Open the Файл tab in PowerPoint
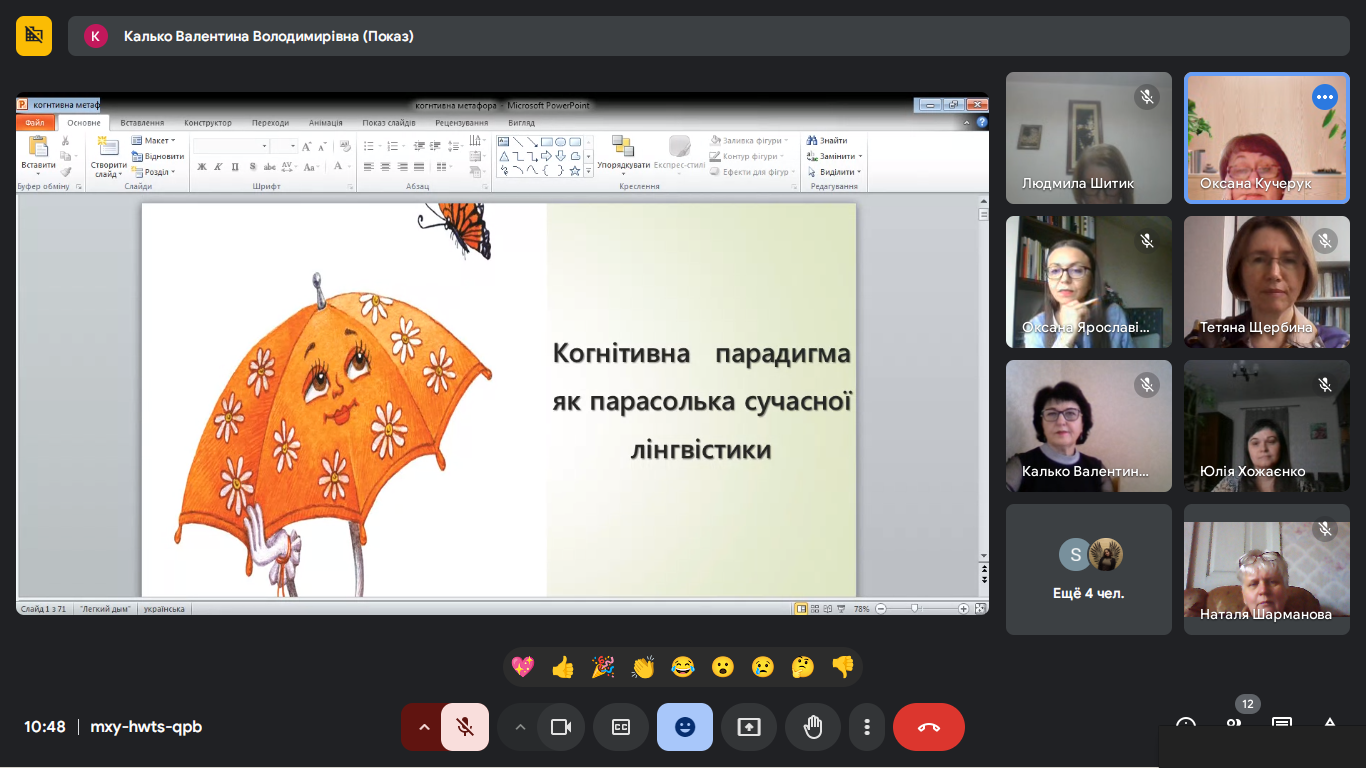The image size is (1366, 768). [35, 123]
